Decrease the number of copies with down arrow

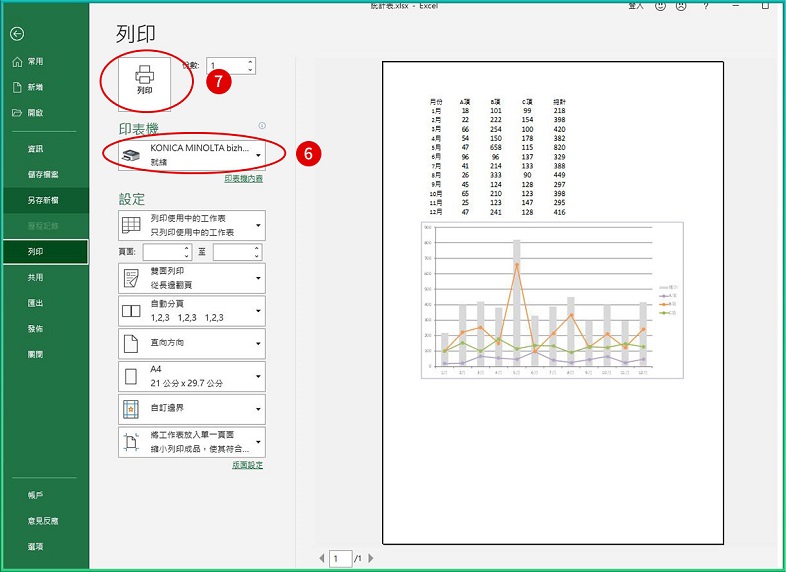tap(251, 70)
